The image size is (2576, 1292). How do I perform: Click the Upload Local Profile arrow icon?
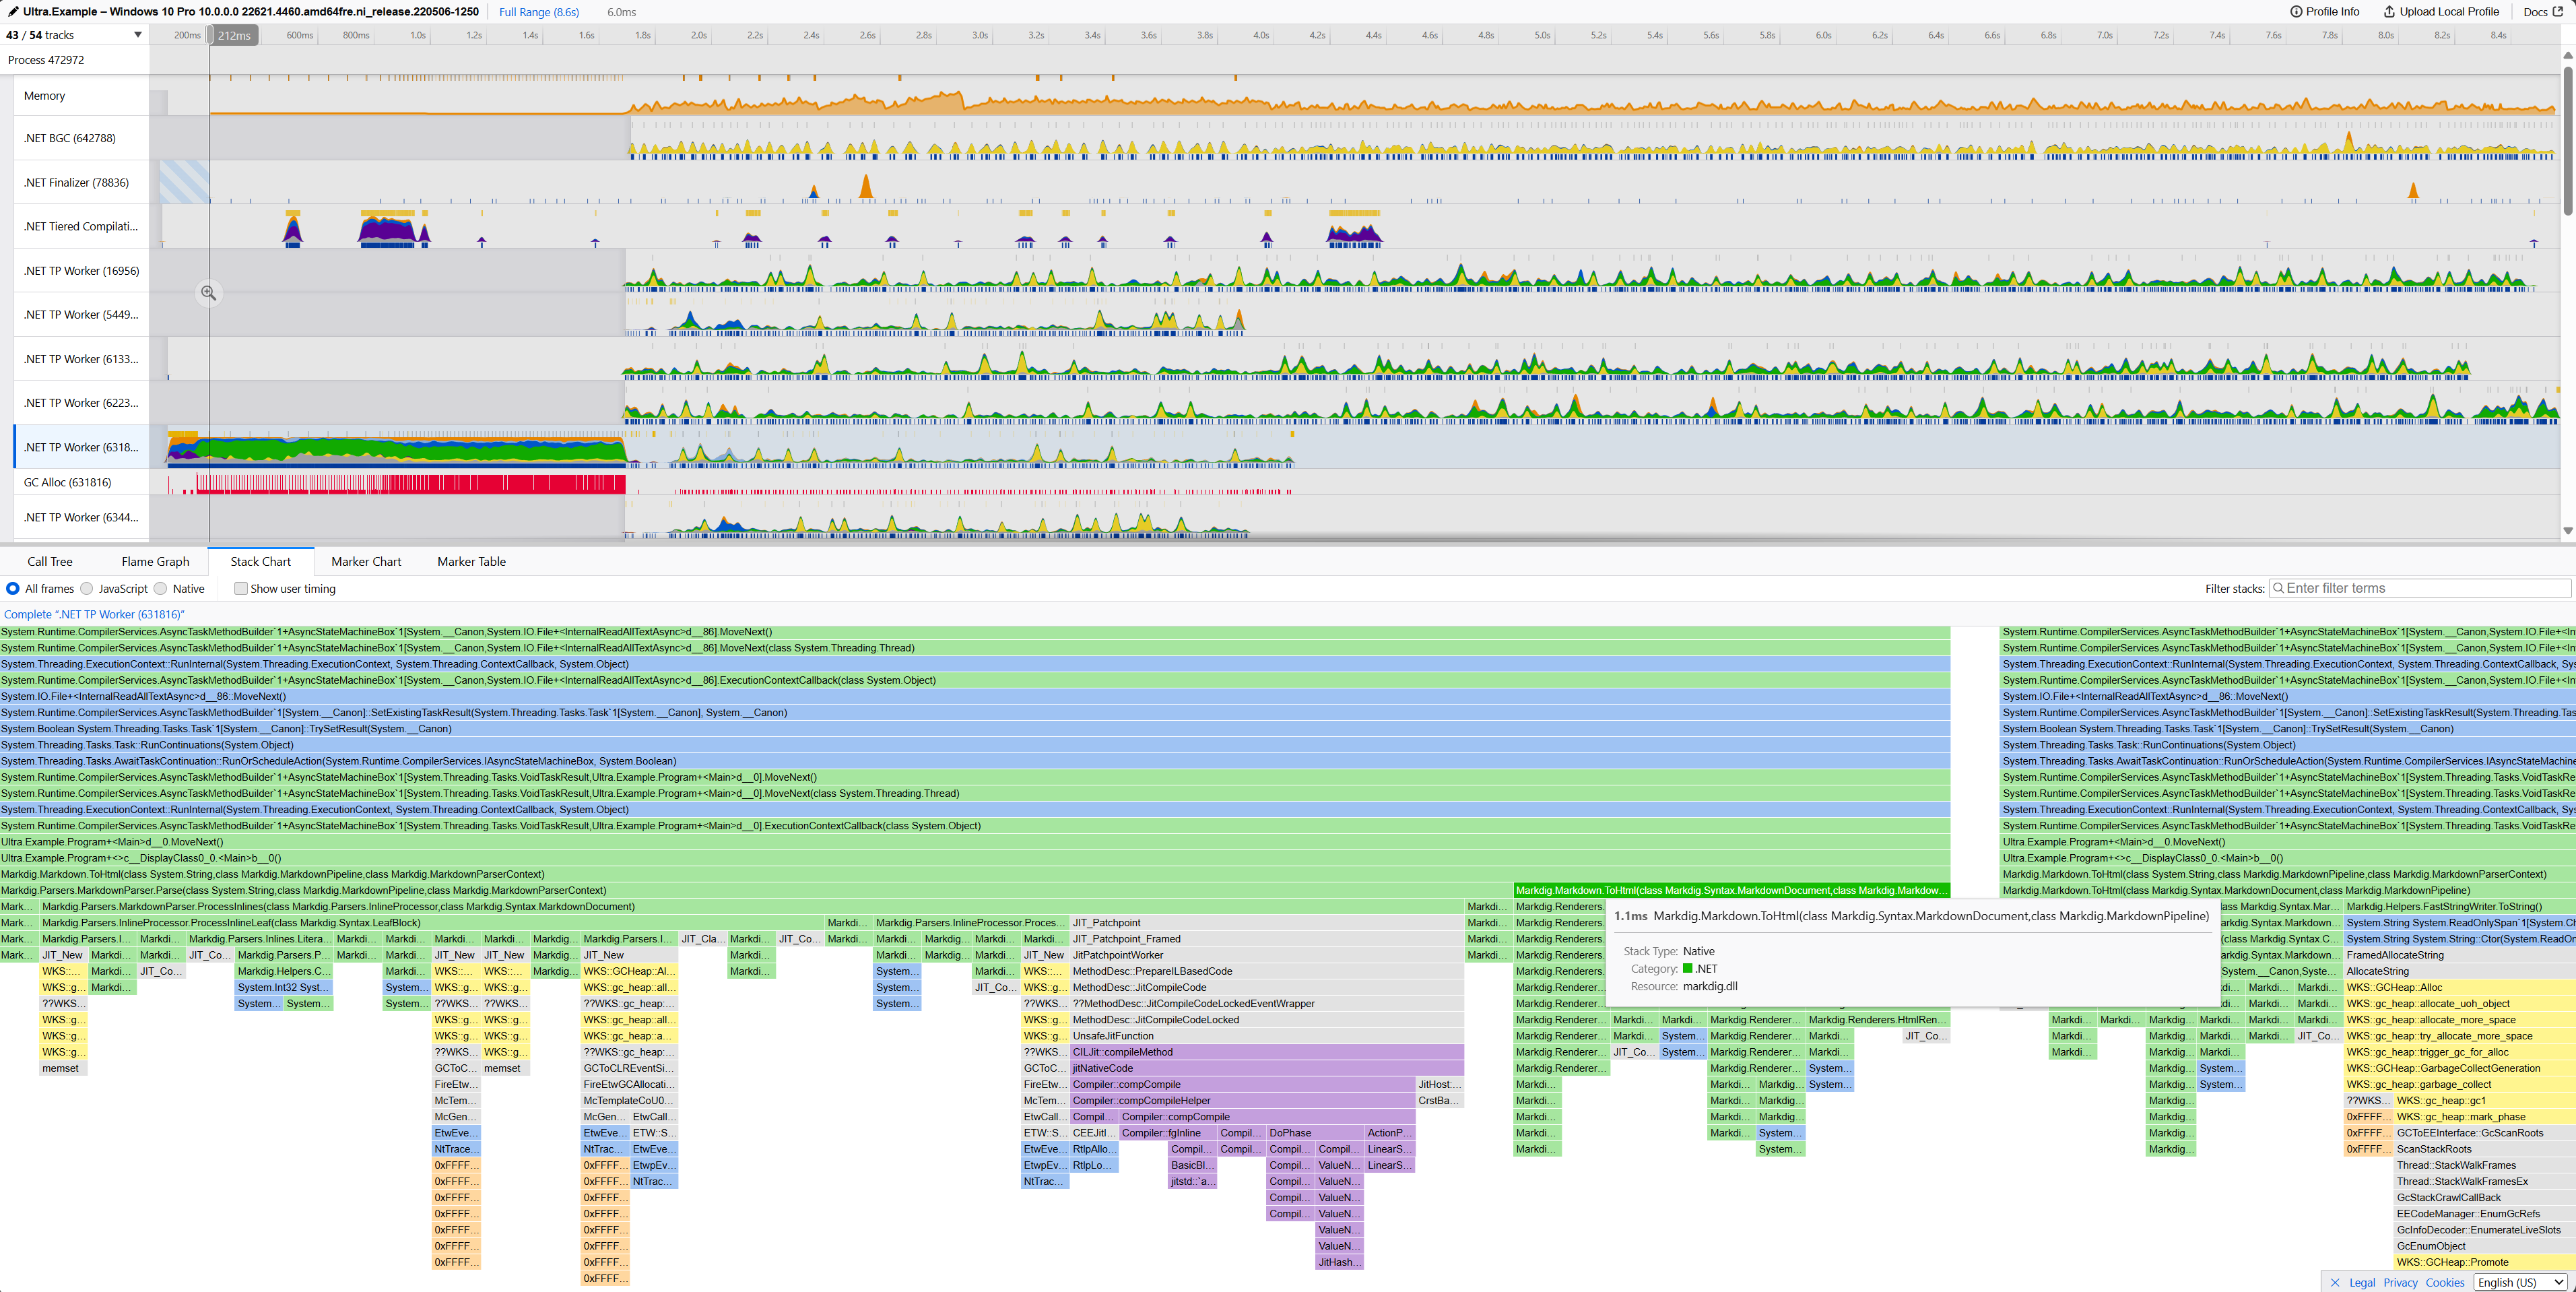click(x=2389, y=12)
